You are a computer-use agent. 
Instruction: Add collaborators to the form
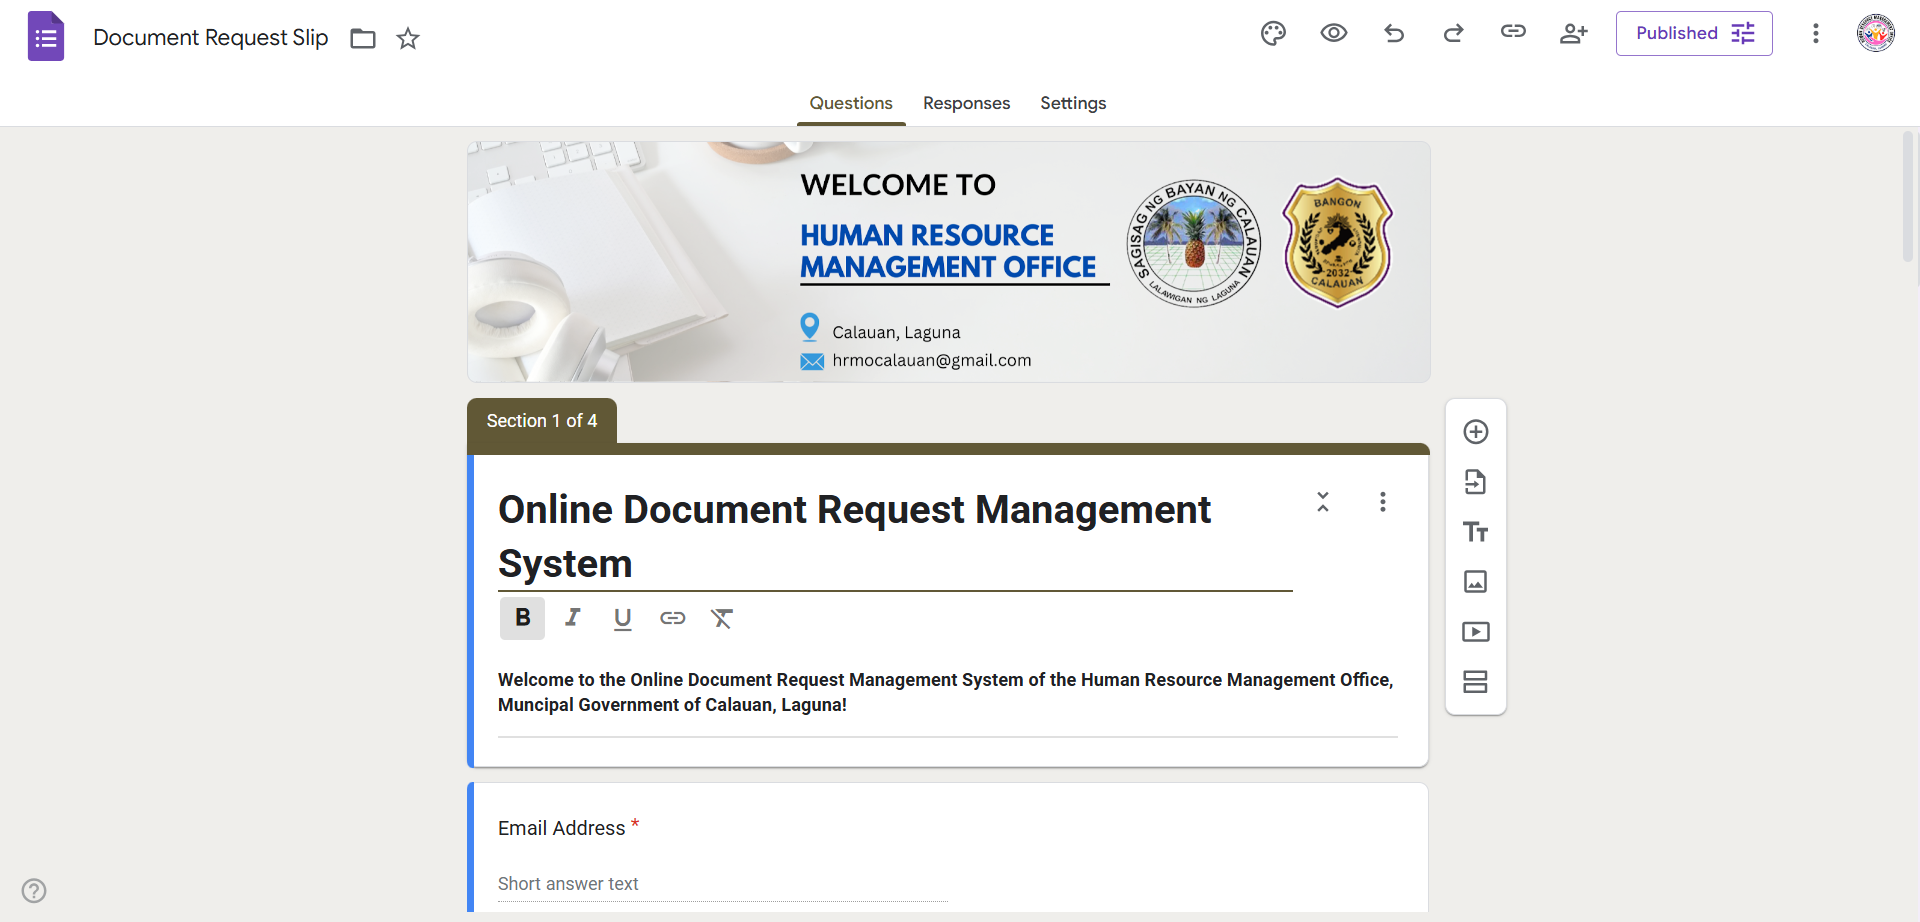(x=1574, y=33)
